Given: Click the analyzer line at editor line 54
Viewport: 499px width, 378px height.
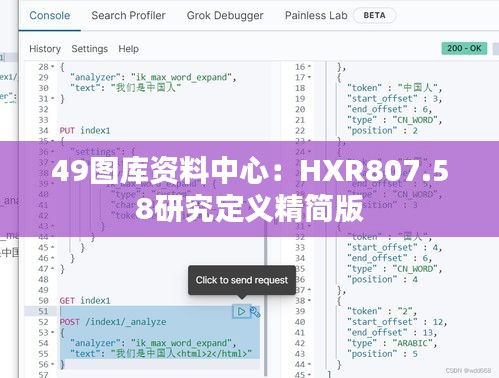Looking at the screenshot, I should pos(153,343).
